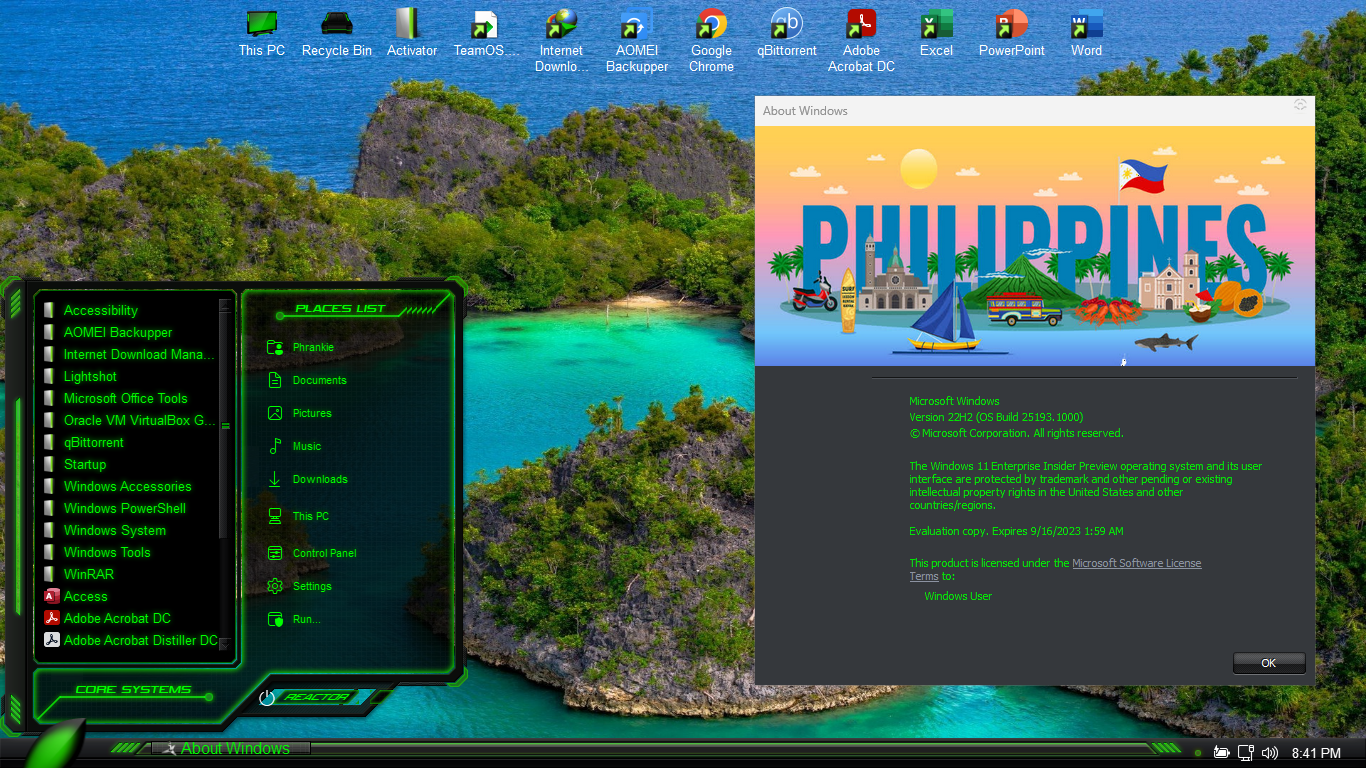Open Control Panel from Places List

tap(325, 553)
